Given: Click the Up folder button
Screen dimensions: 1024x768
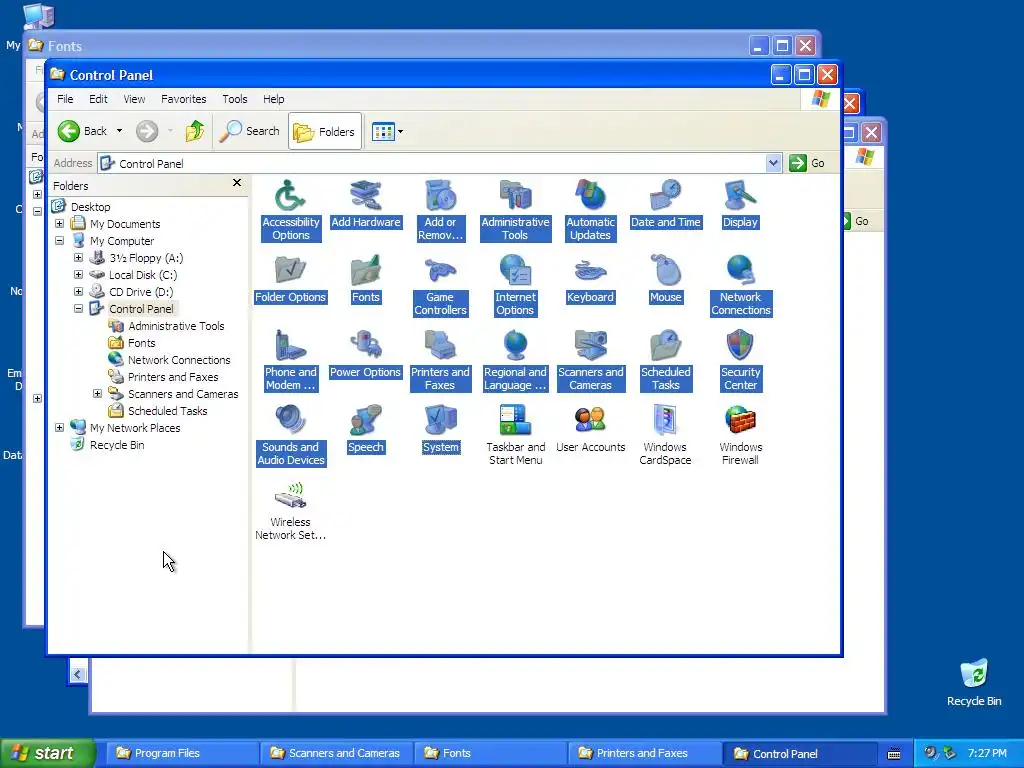Looking at the screenshot, I should 195,131.
